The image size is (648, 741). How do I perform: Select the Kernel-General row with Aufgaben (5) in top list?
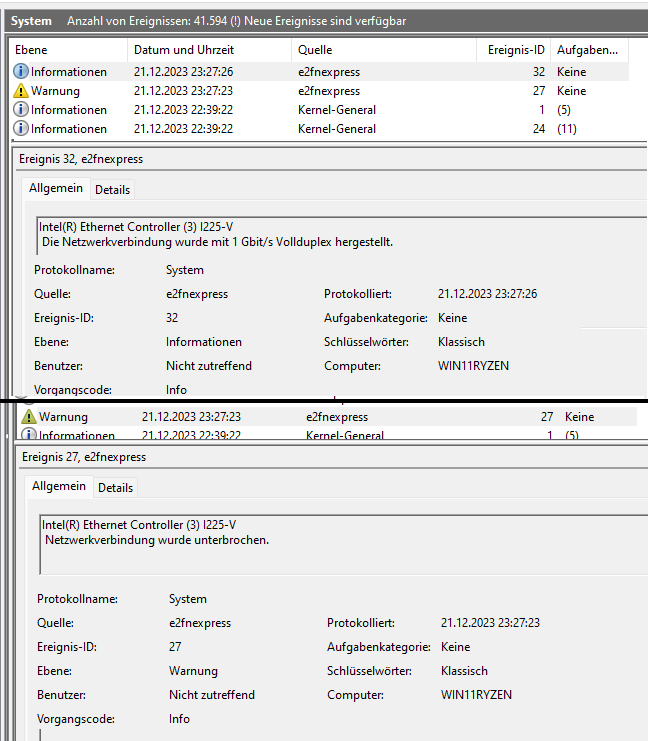320,110
